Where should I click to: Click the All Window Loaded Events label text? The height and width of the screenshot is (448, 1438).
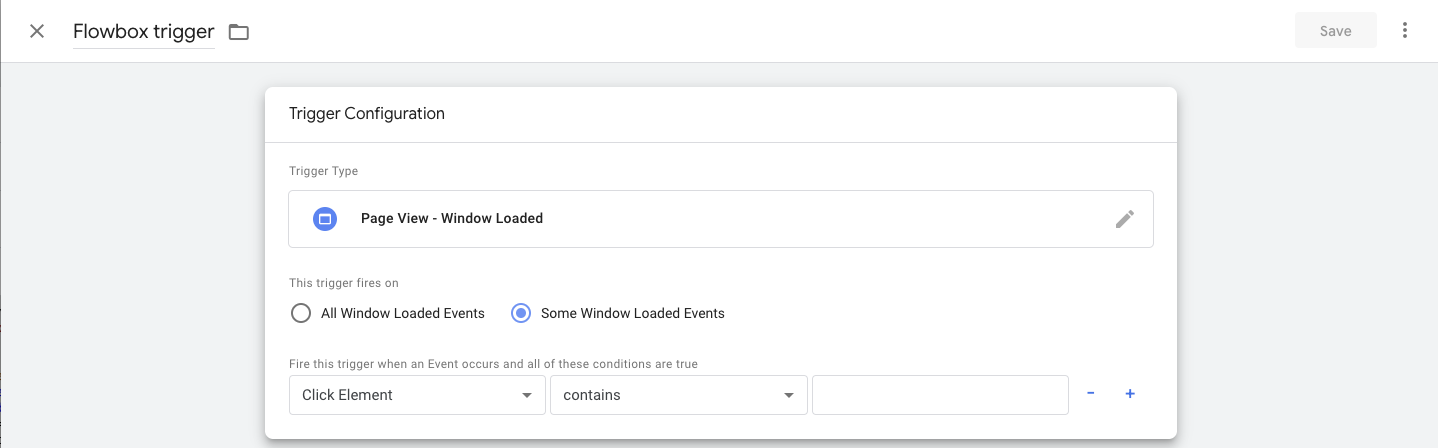pyautogui.click(x=402, y=313)
